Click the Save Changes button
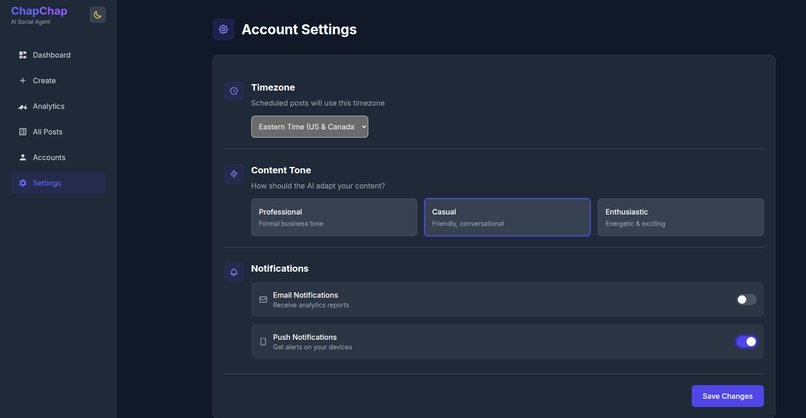The height and width of the screenshot is (418, 806). 727,396
